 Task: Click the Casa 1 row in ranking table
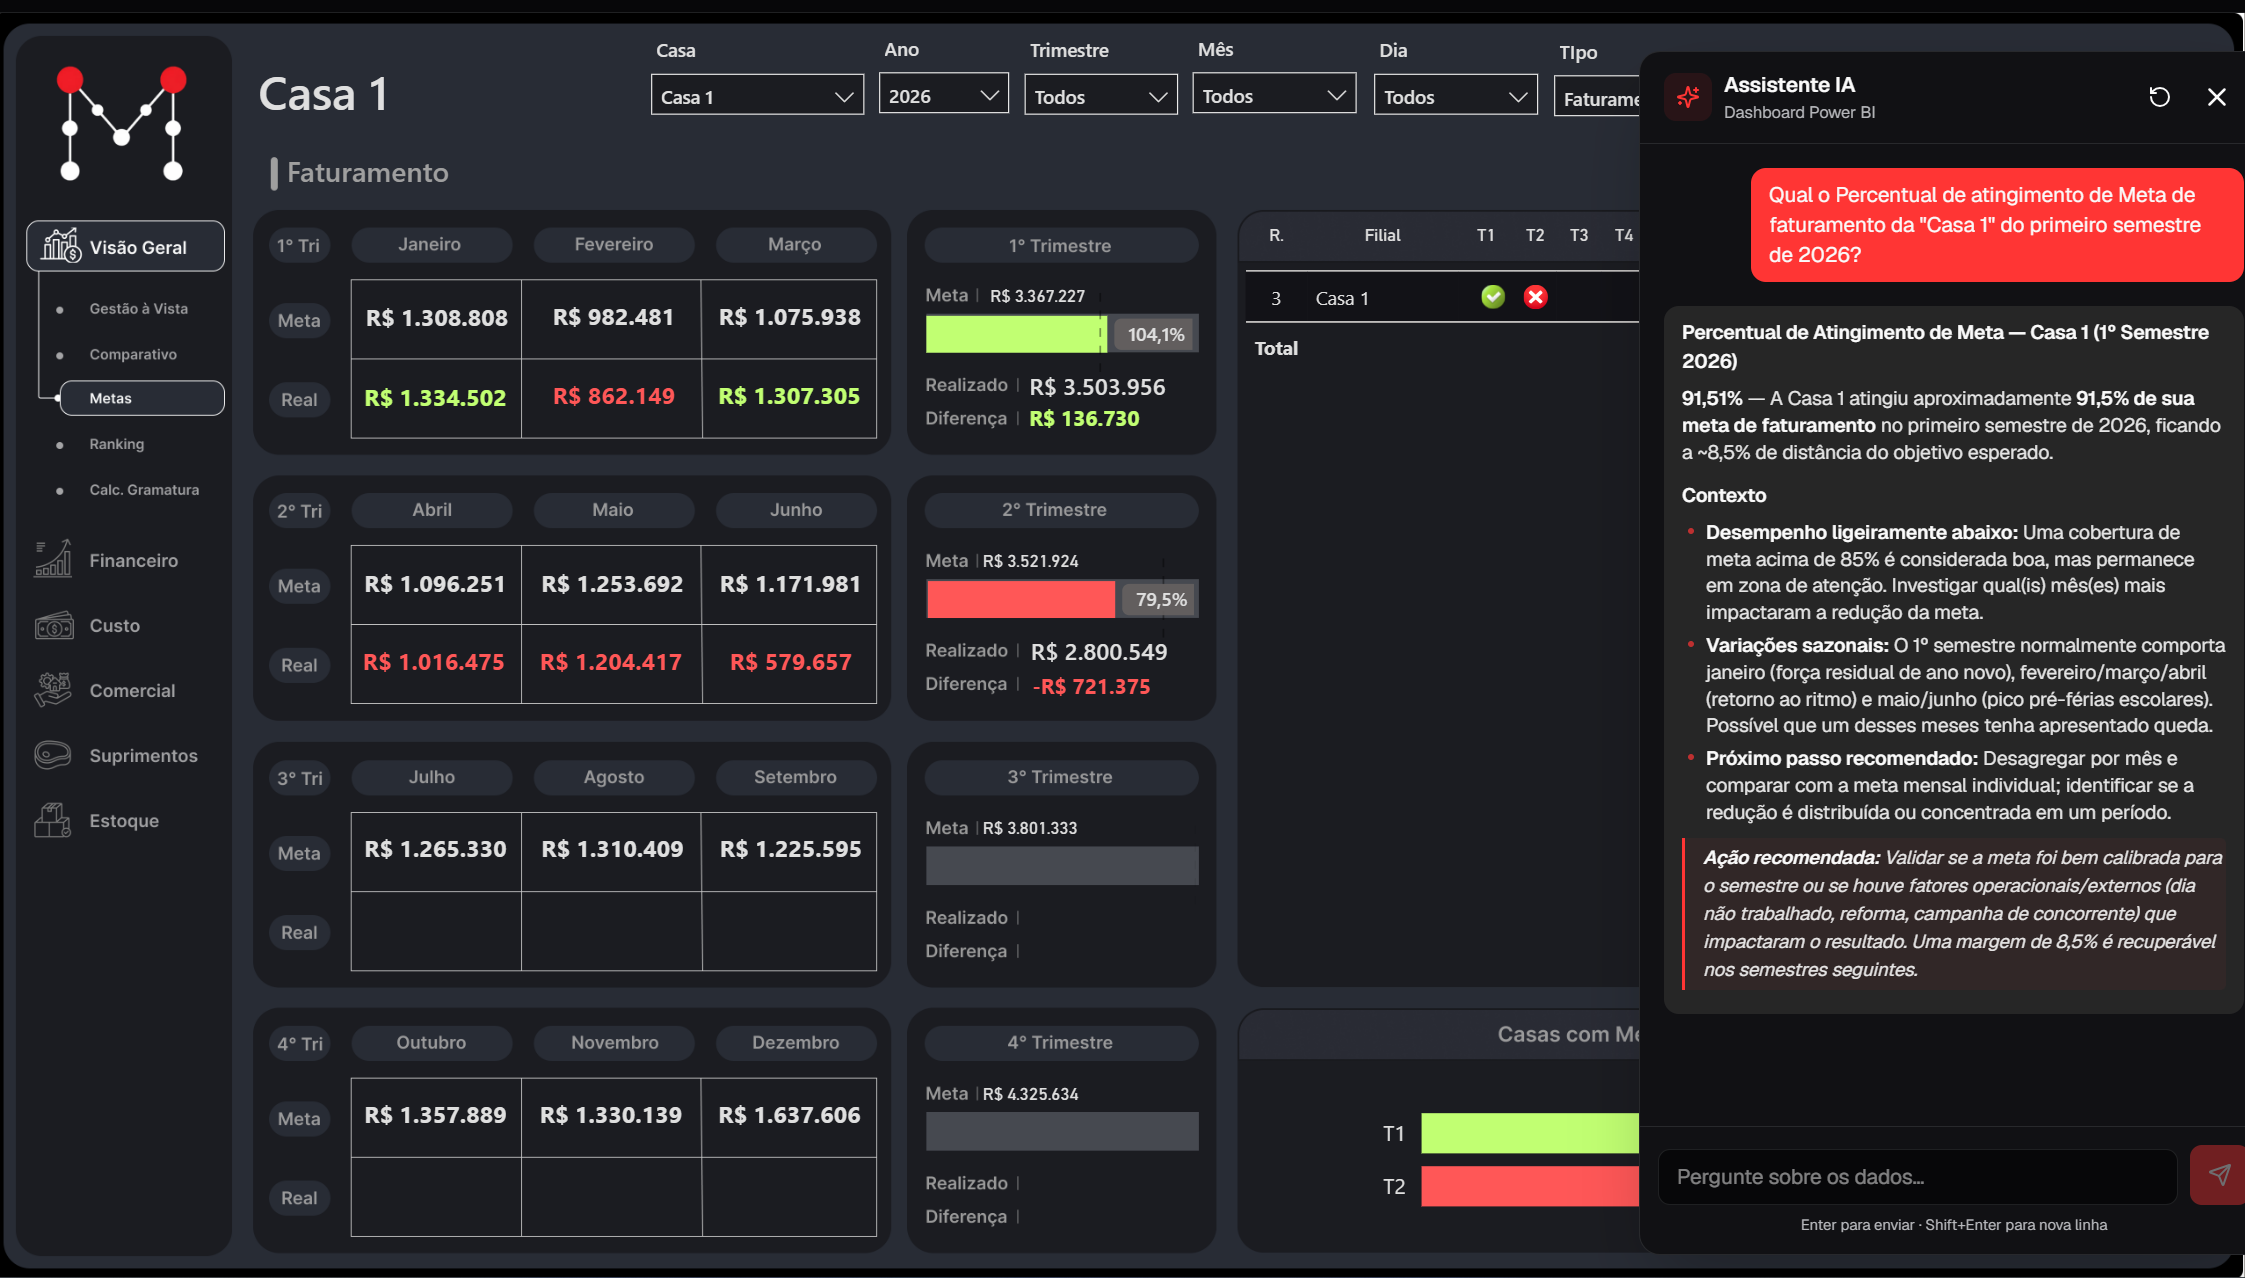coord(1441,297)
